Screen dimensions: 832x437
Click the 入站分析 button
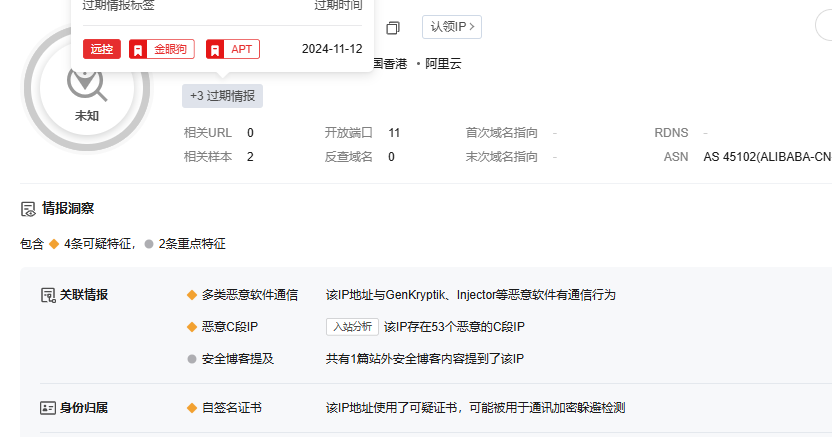coord(352,327)
